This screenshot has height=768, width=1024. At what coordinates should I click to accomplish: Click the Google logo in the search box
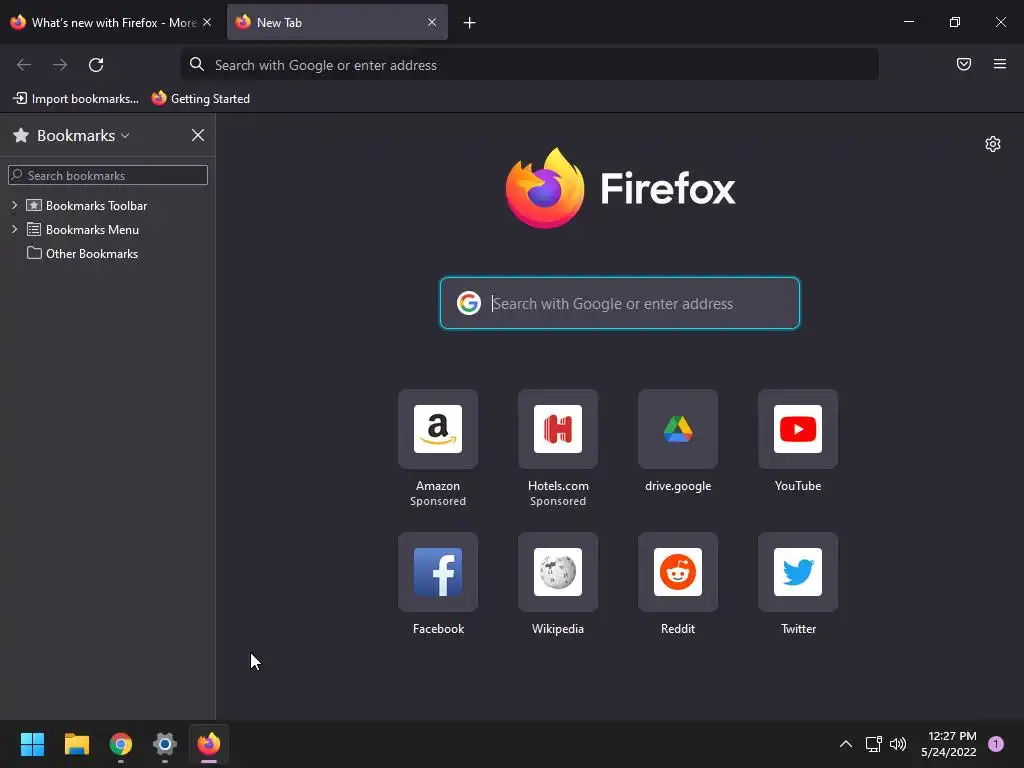coord(469,303)
